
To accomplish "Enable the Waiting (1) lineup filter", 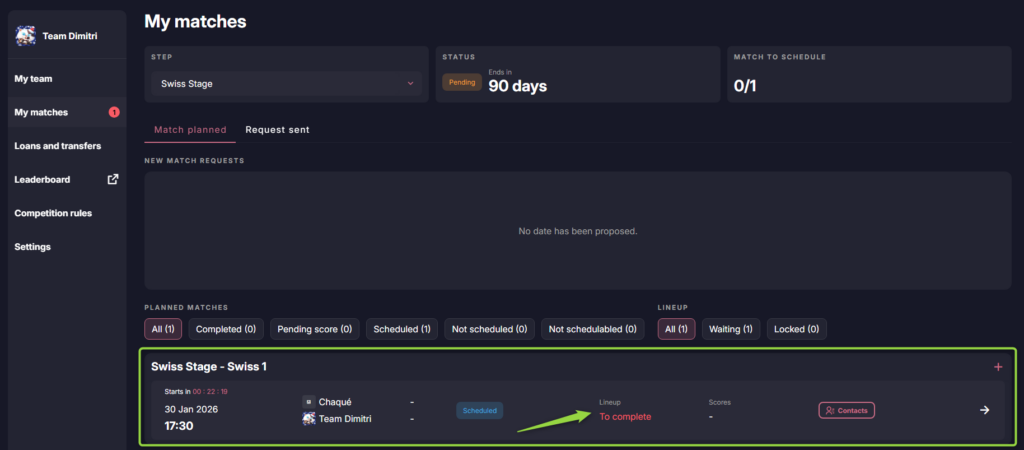I will pos(730,329).
